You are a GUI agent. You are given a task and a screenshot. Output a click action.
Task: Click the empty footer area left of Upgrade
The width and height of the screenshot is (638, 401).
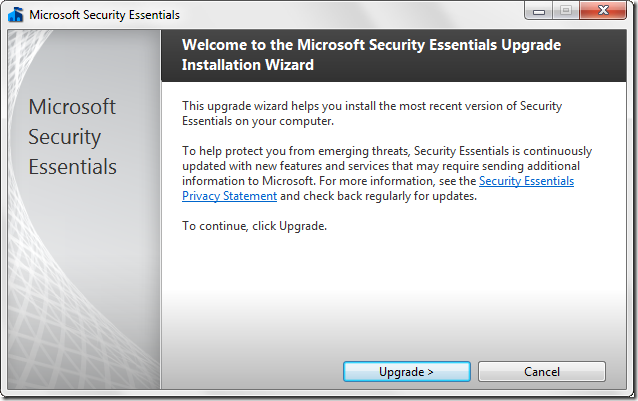coord(250,372)
